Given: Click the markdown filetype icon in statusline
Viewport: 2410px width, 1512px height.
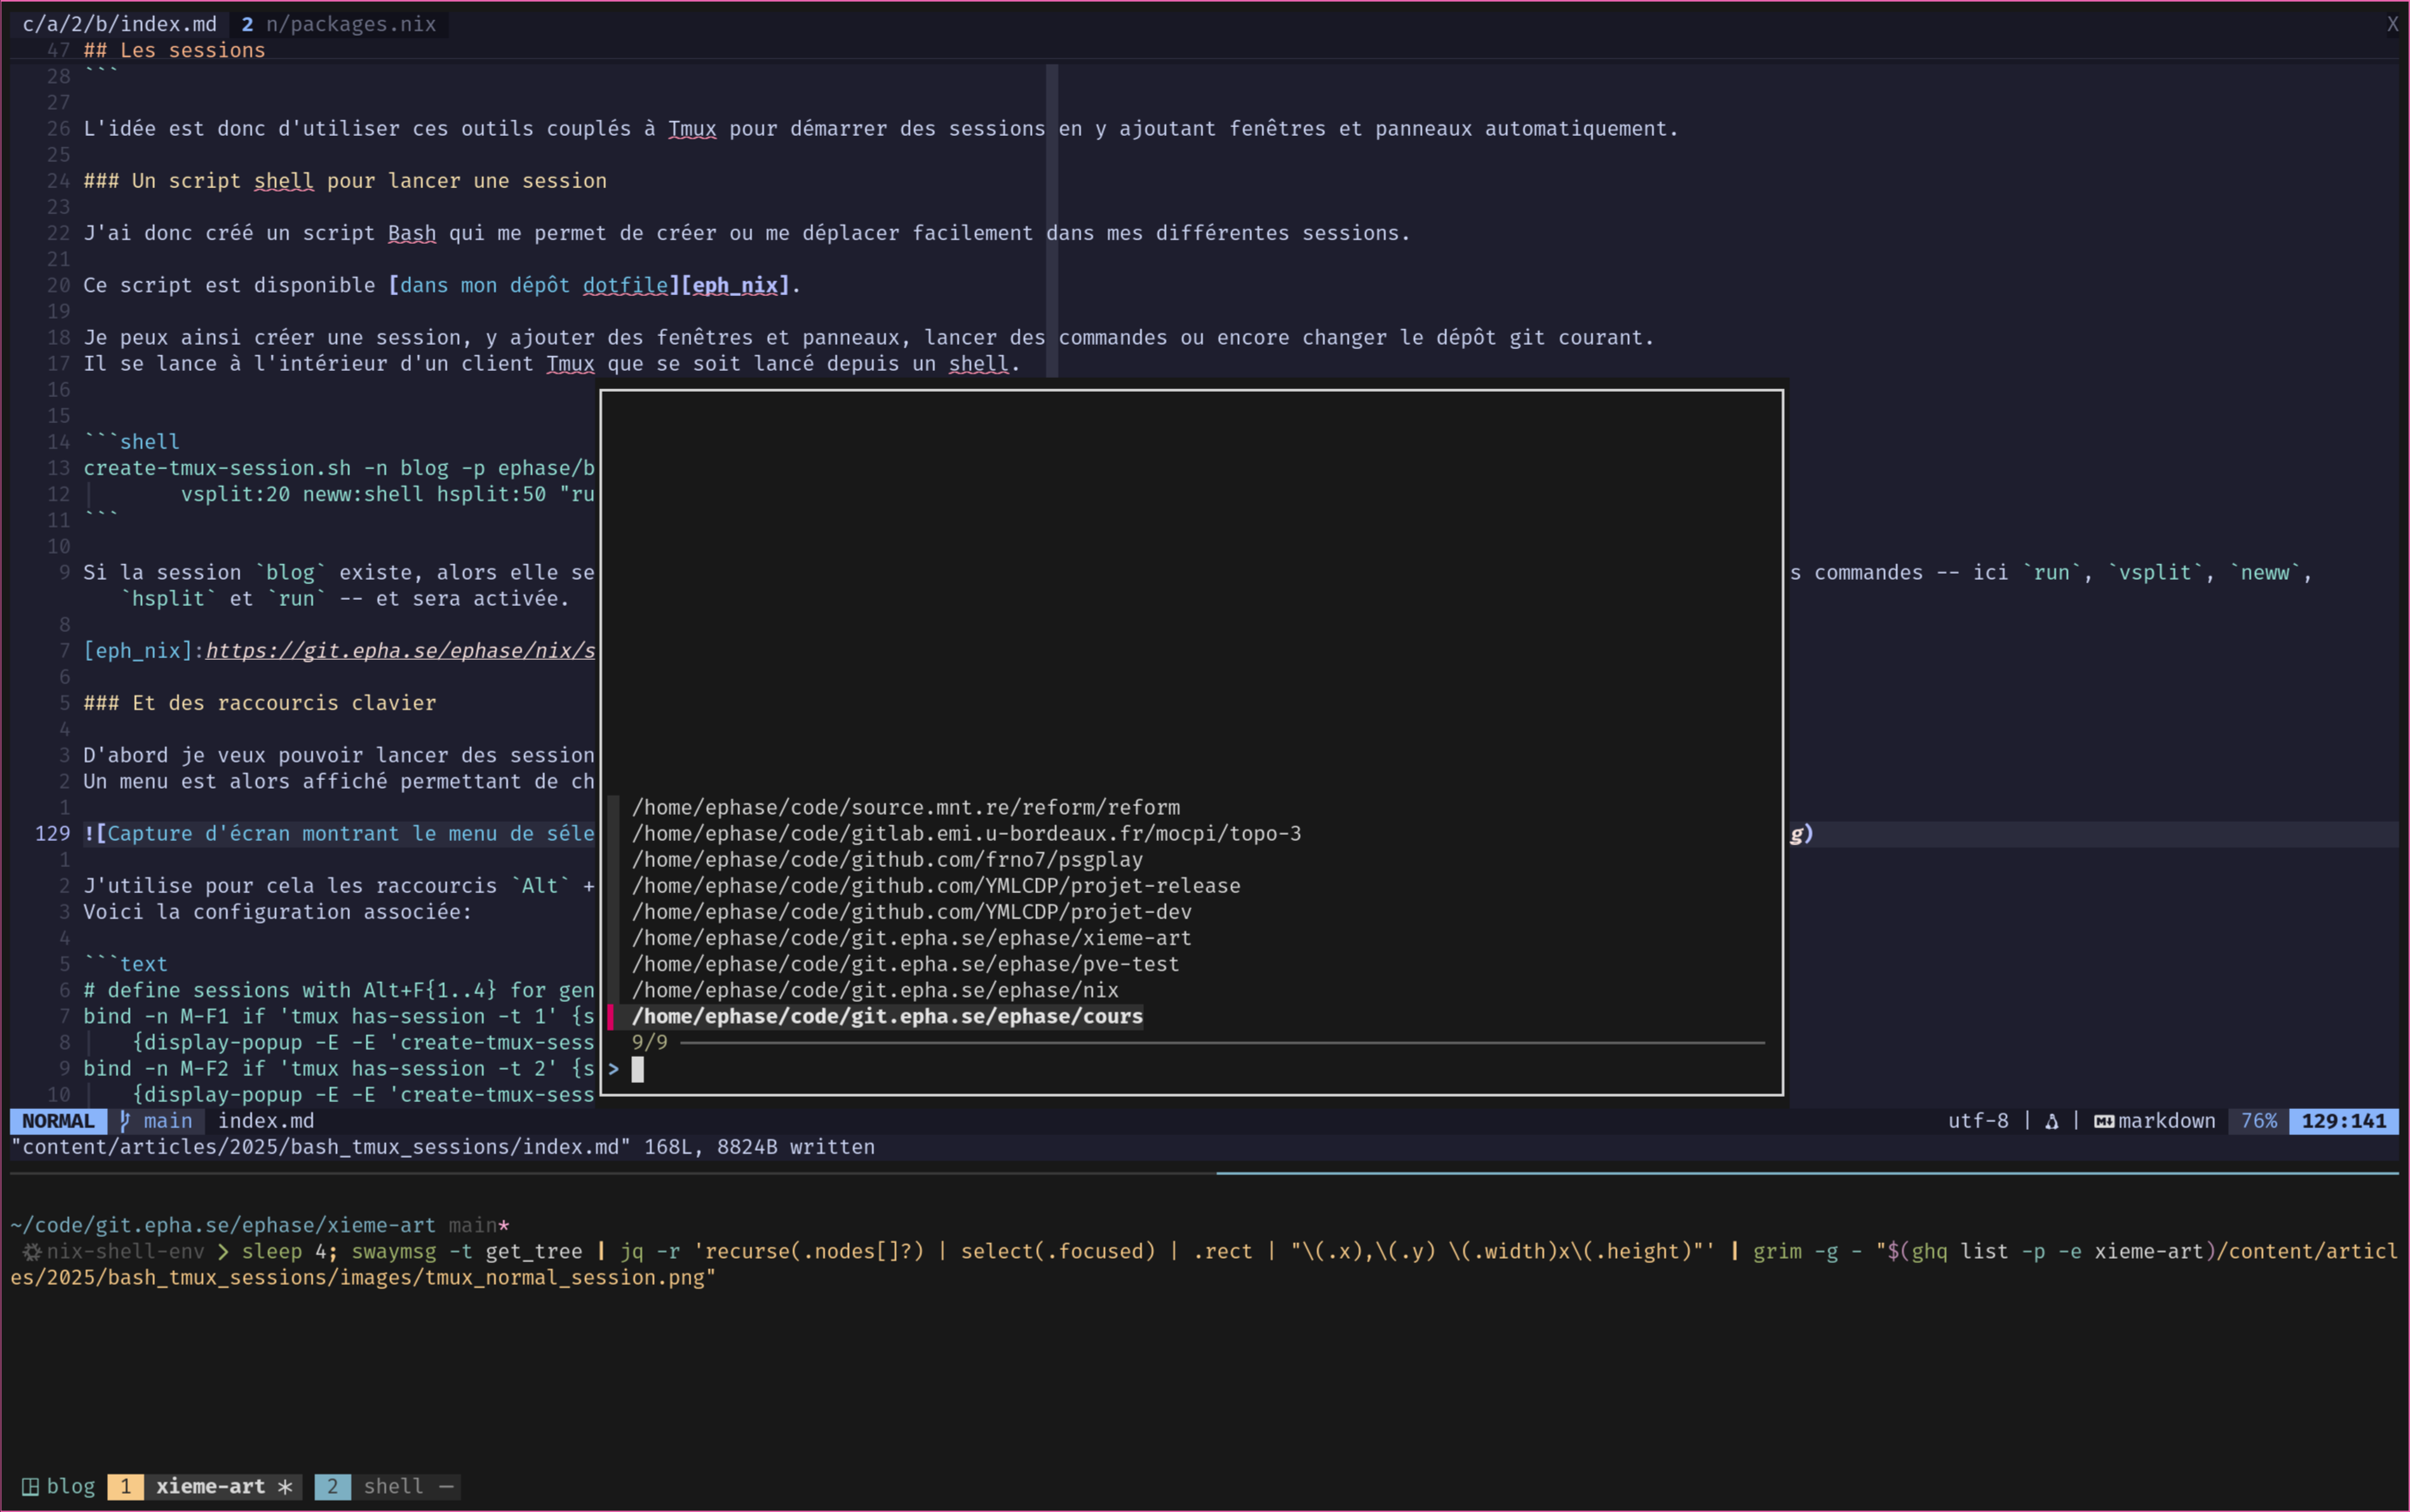Looking at the screenshot, I should point(2104,1121).
